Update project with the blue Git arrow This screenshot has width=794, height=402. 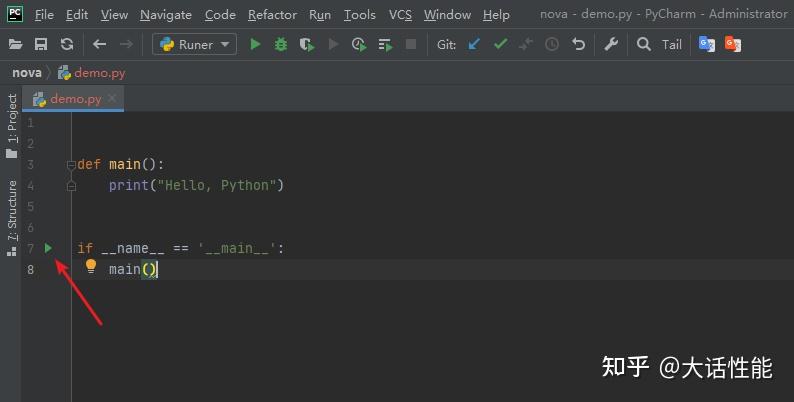click(x=474, y=45)
